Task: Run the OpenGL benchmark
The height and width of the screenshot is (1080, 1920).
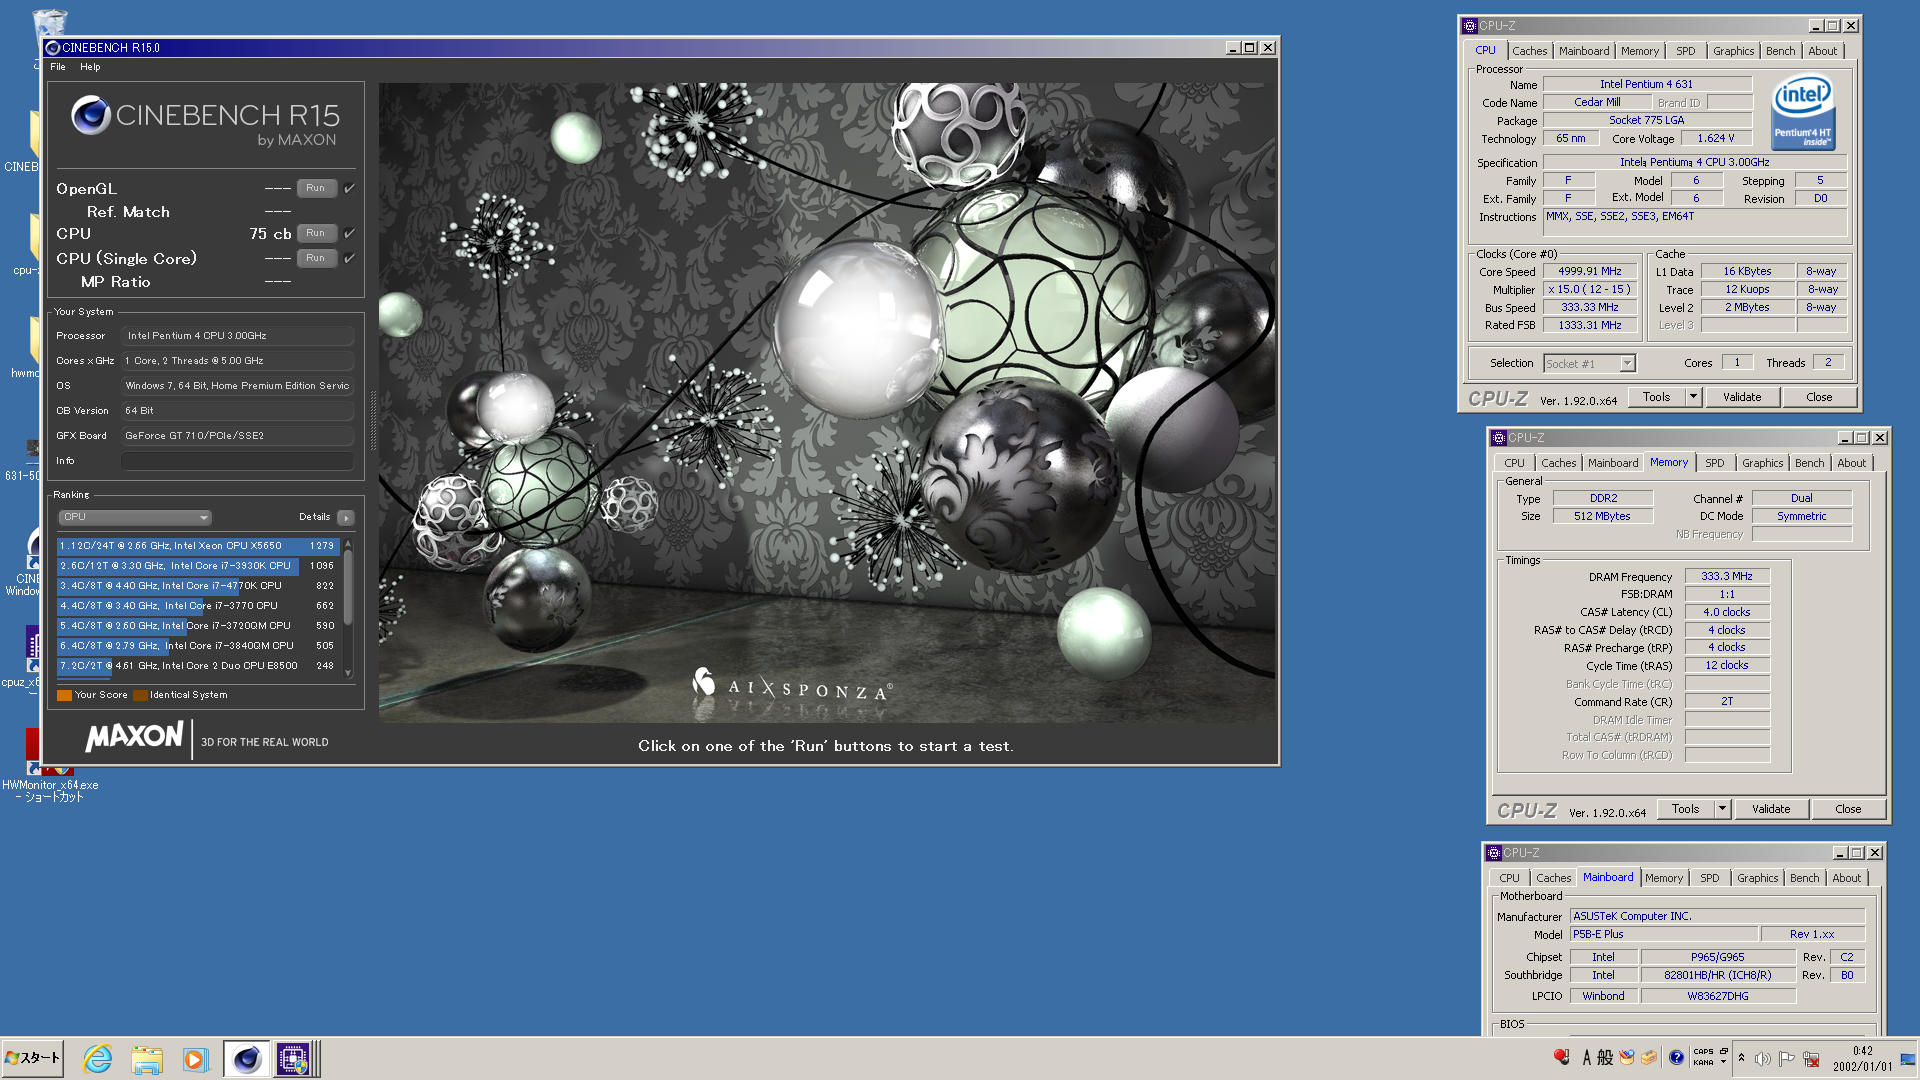Action: coord(316,188)
